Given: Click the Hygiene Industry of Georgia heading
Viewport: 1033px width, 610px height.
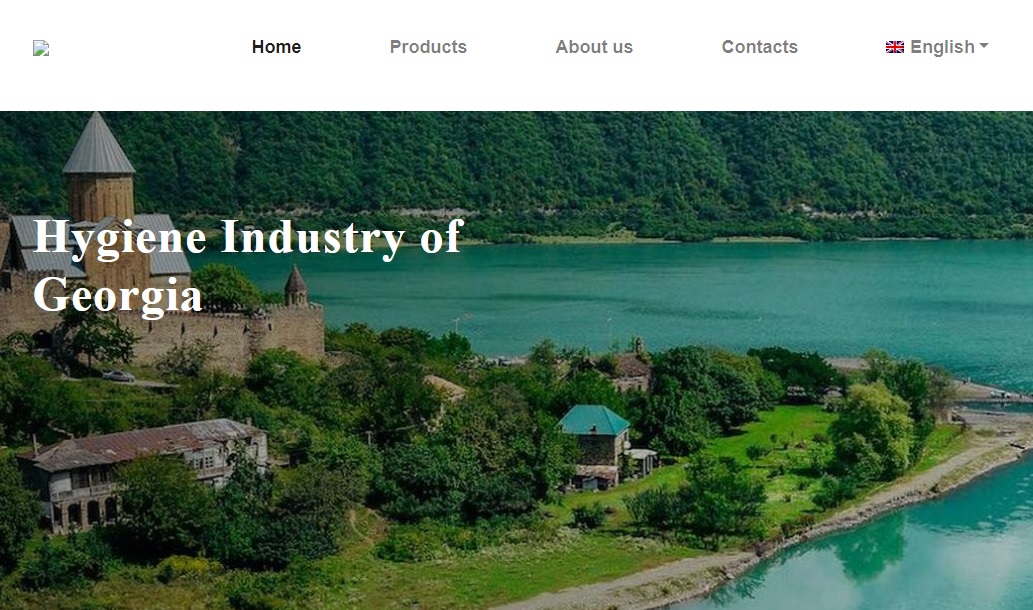Looking at the screenshot, I should 248,265.
